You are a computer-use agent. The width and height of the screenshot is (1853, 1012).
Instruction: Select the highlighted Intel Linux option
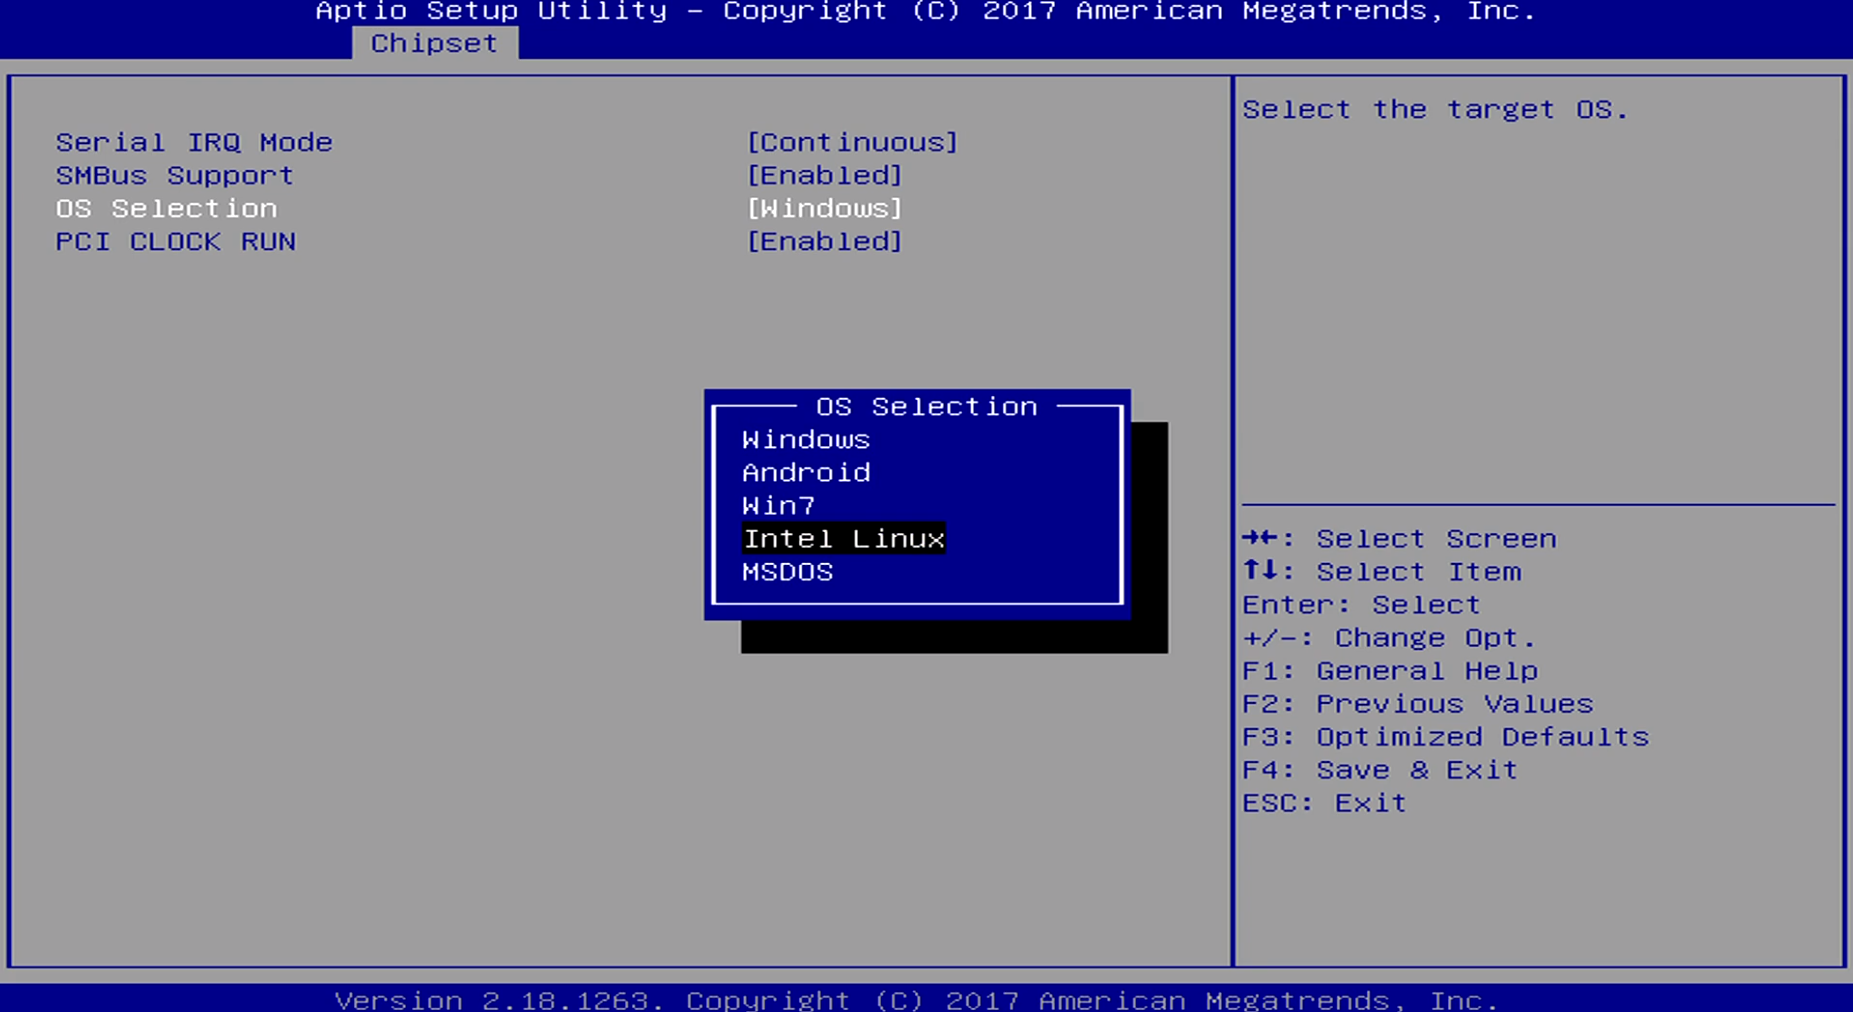[843, 538]
